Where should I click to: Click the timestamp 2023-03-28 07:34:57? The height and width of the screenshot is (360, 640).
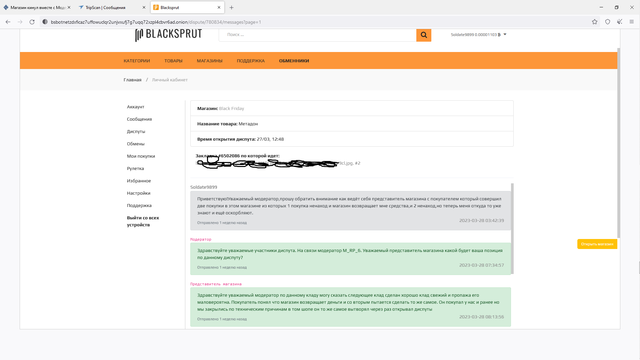pos(481,265)
